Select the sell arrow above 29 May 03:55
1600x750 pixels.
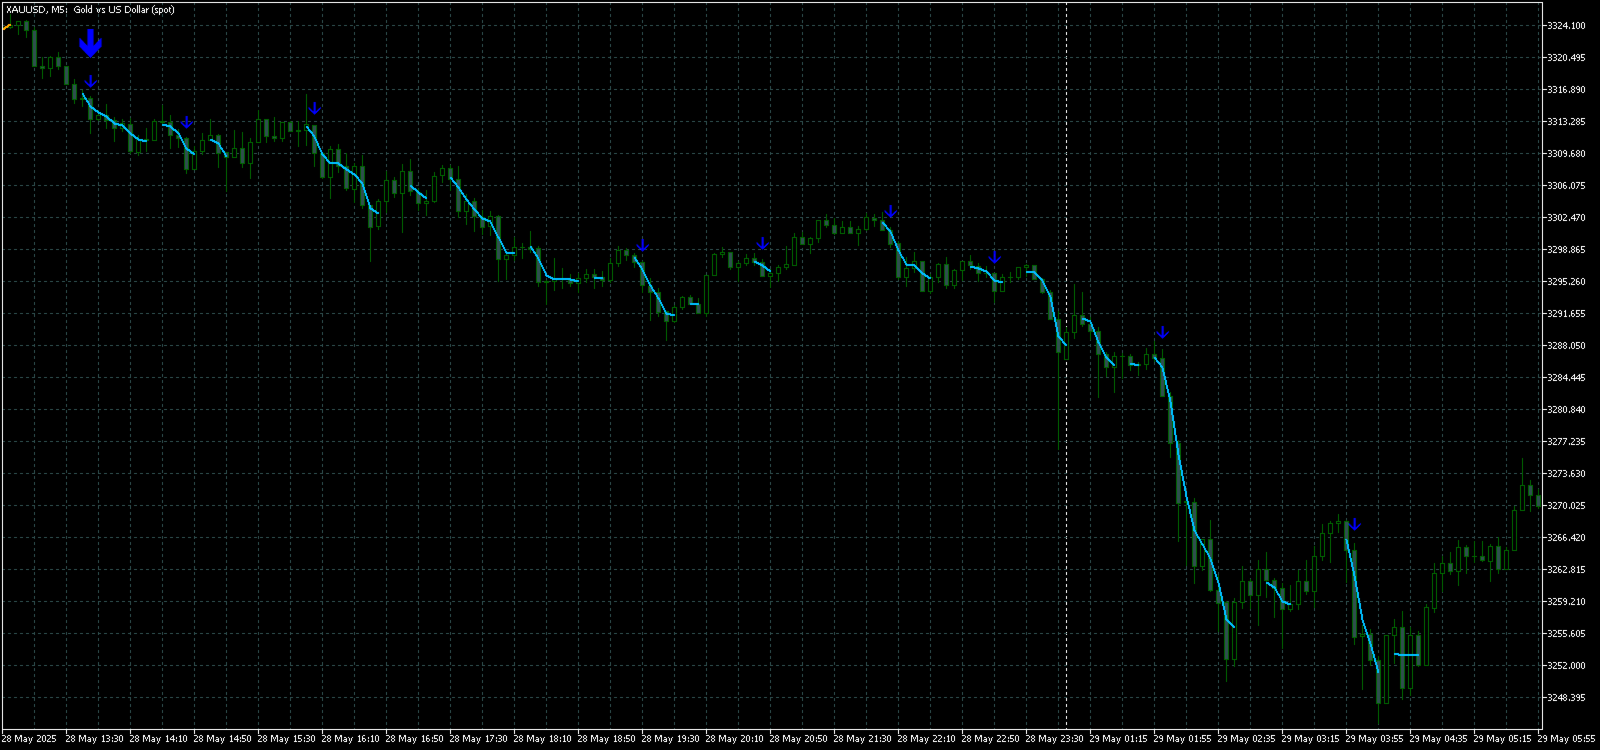point(1355,524)
